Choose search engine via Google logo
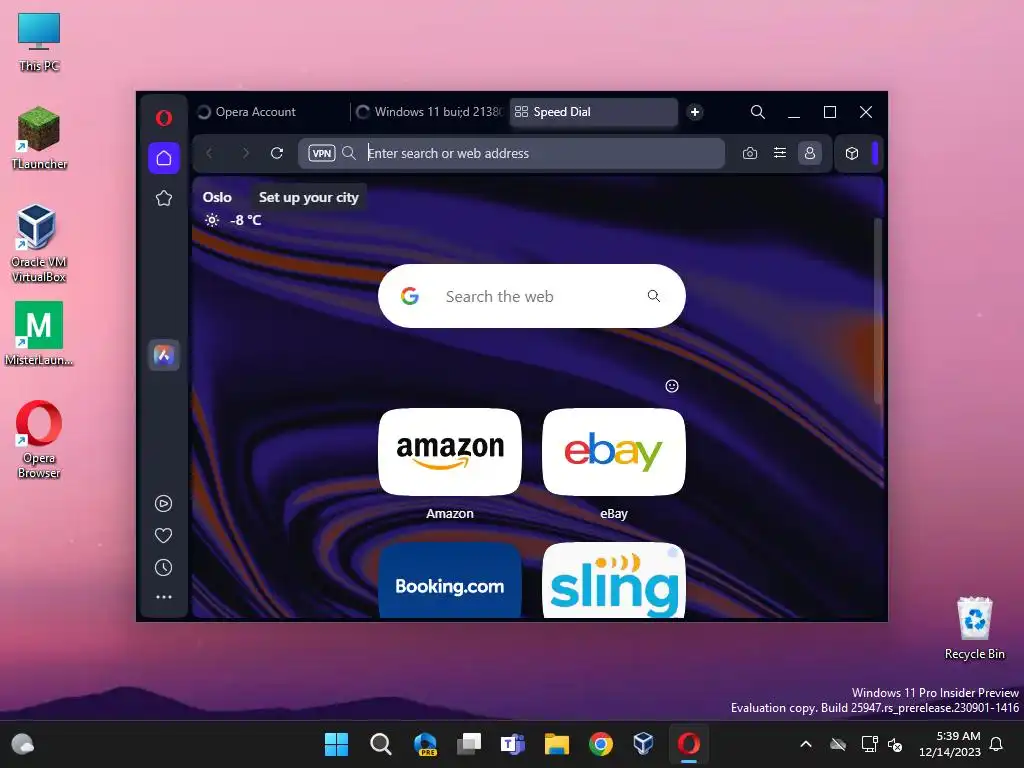This screenshot has width=1024, height=768. 410,296
